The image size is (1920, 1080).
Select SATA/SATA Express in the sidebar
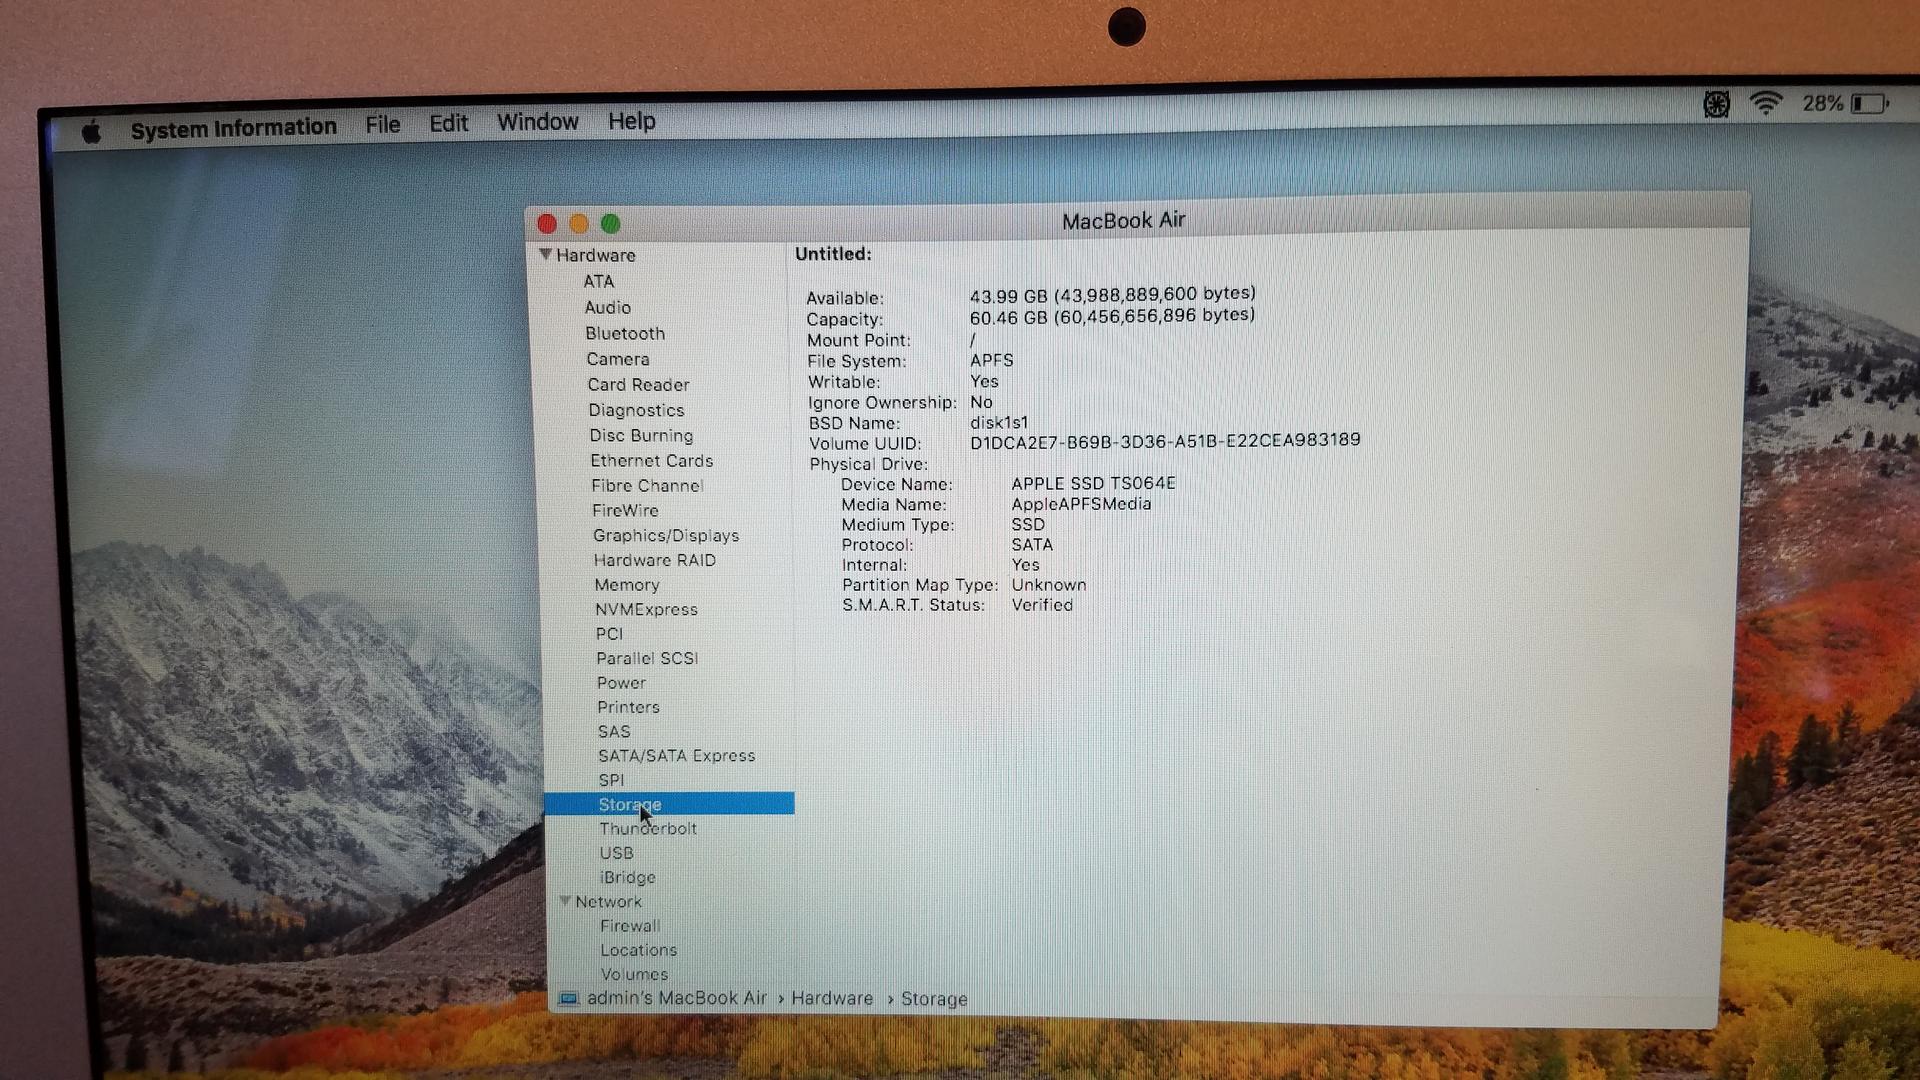click(677, 756)
